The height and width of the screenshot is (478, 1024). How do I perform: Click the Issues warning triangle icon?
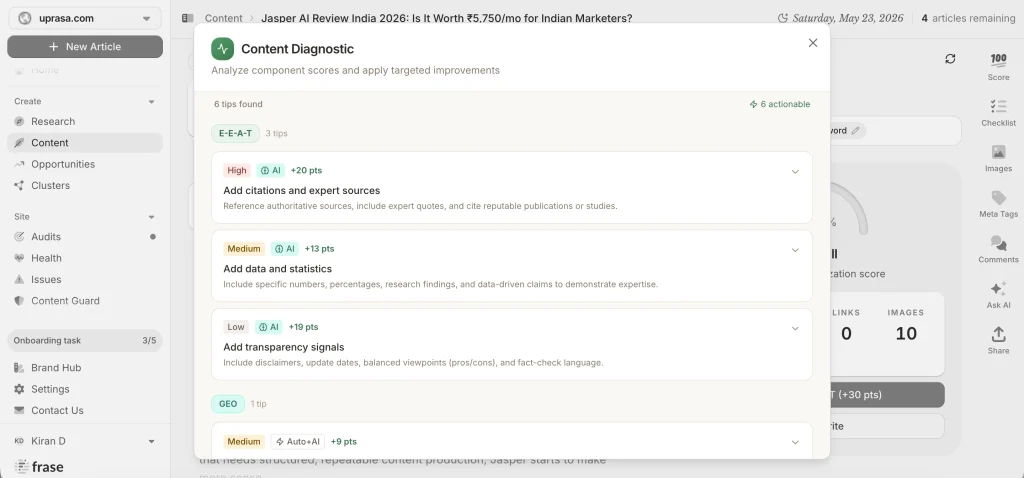pyautogui.click(x=19, y=279)
